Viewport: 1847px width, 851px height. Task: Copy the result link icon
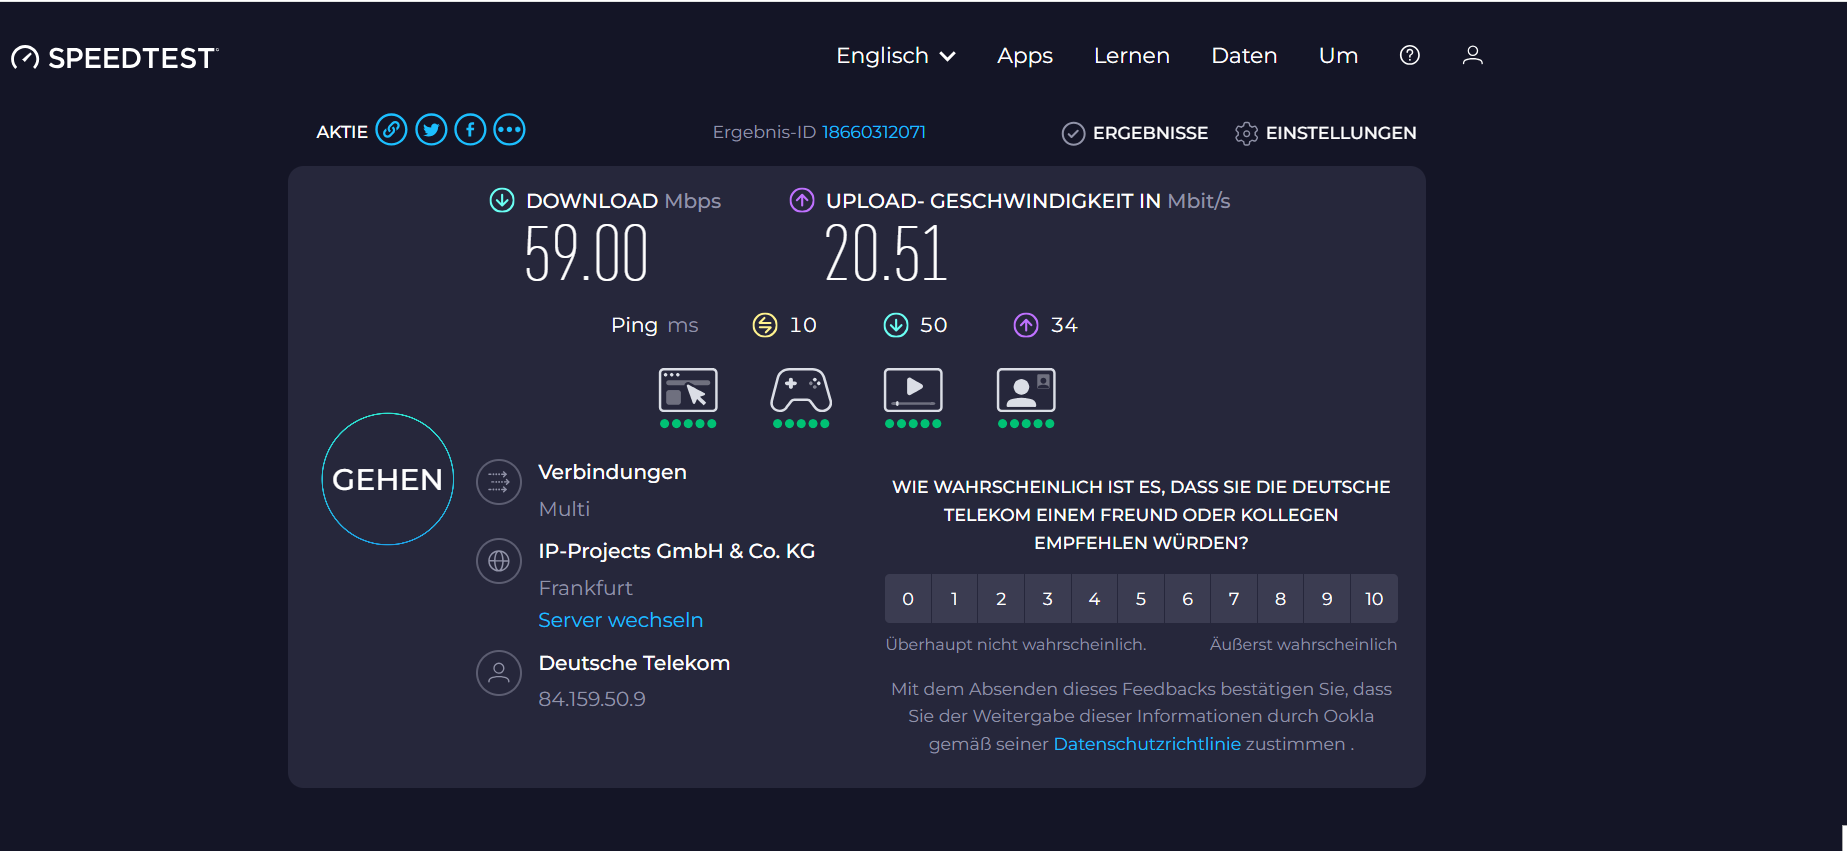(x=391, y=130)
